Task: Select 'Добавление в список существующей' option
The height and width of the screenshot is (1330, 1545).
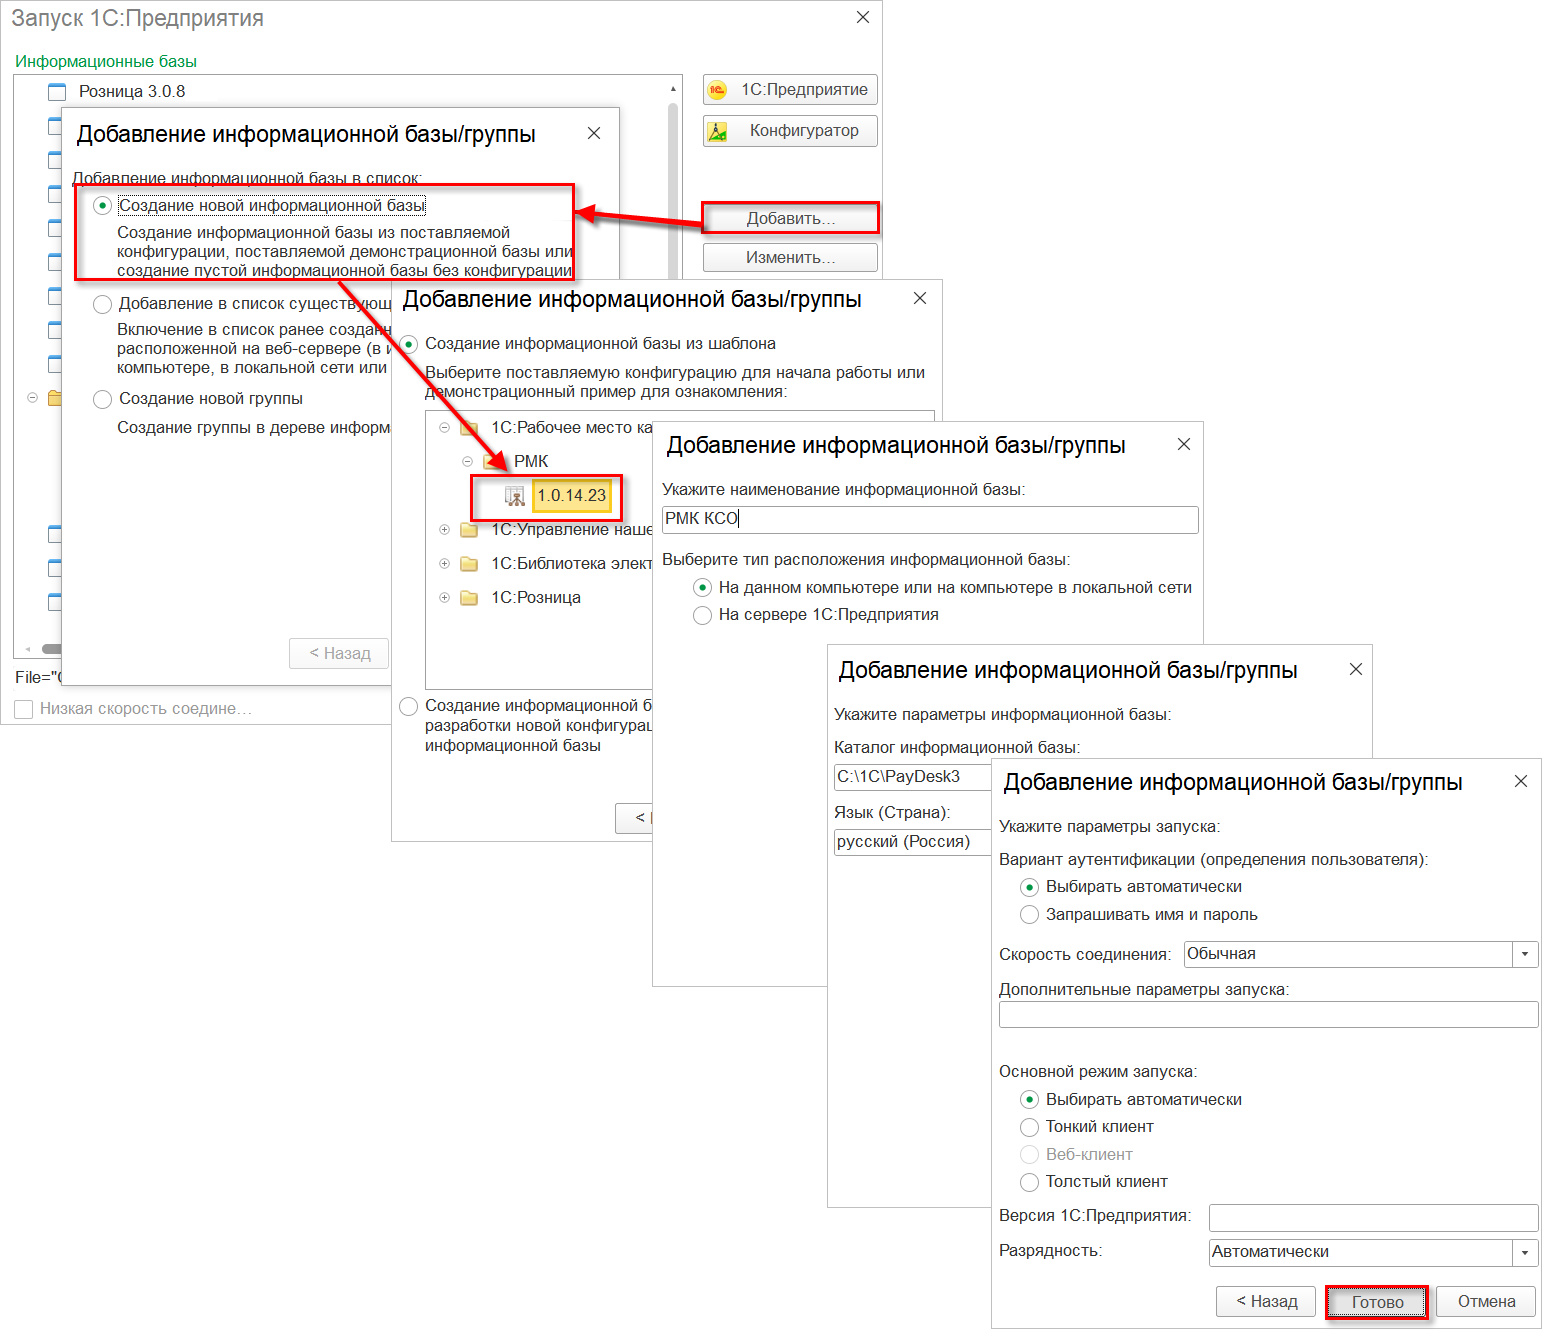Action: 102,304
